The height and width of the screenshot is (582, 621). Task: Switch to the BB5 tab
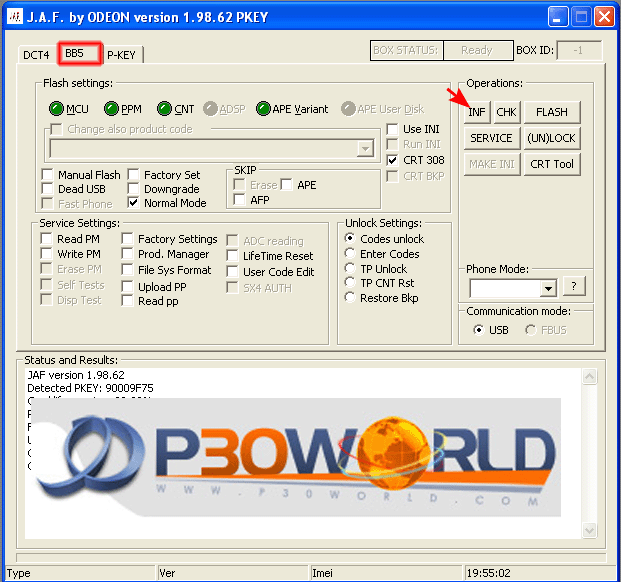(x=80, y=53)
